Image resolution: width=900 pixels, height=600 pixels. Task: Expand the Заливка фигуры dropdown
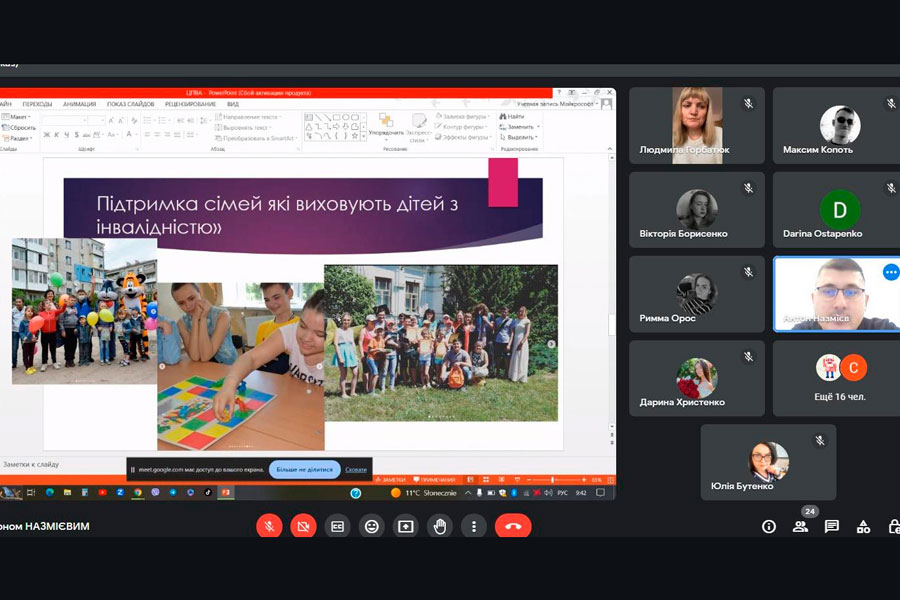pos(464,116)
